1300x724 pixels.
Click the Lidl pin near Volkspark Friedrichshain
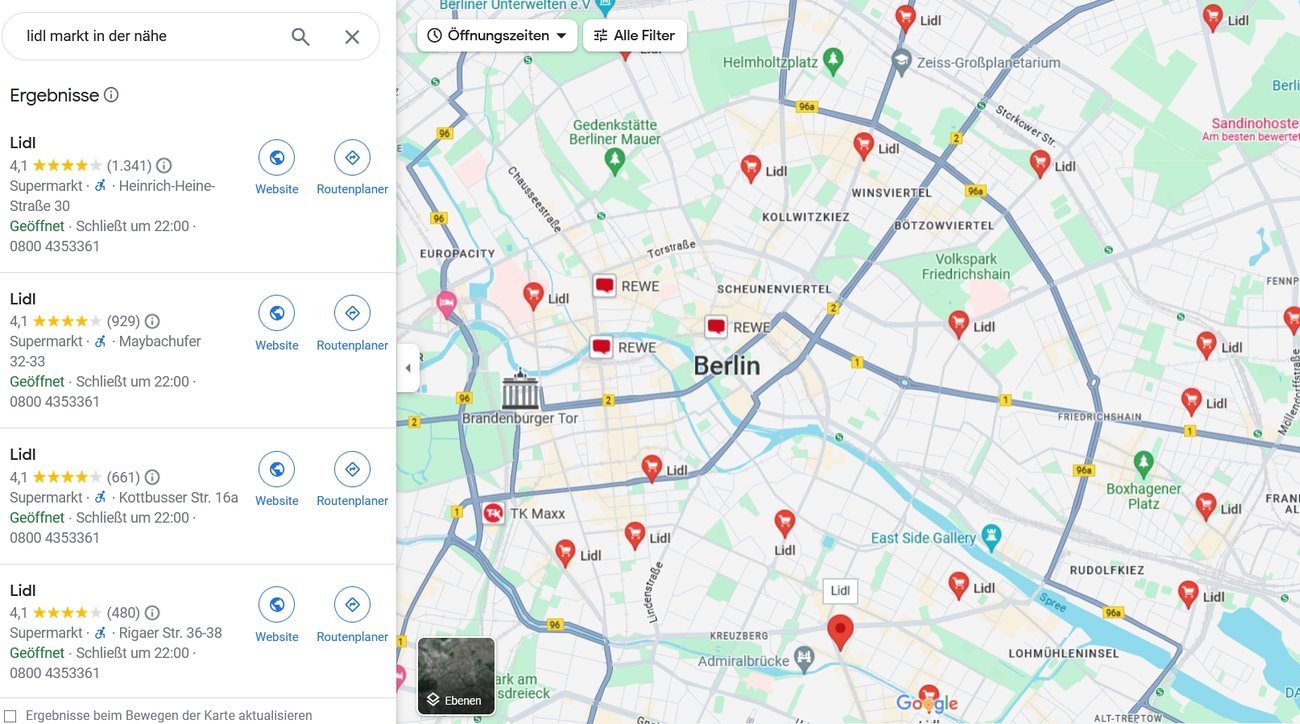coord(958,324)
